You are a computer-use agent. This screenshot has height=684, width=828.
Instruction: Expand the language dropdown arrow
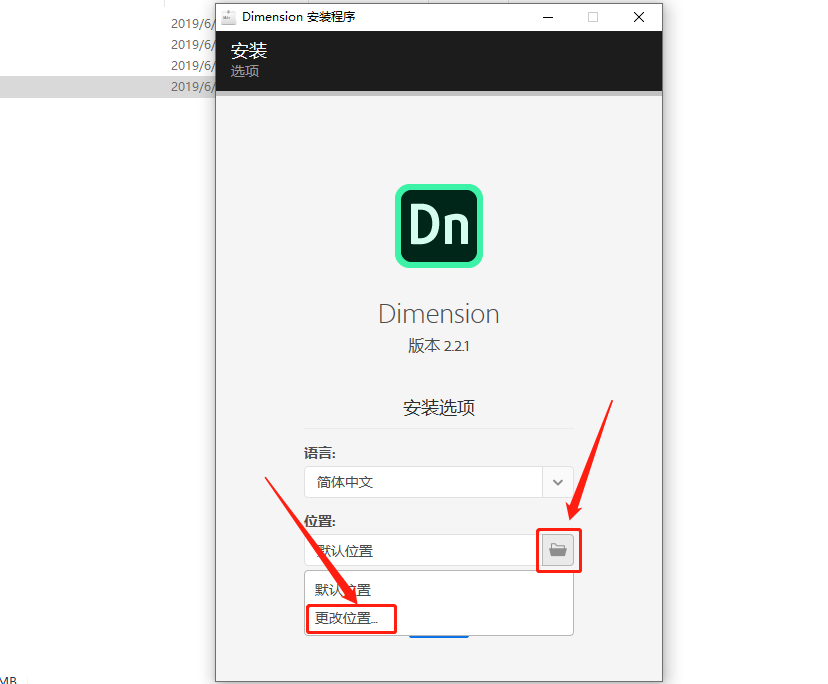point(558,482)
